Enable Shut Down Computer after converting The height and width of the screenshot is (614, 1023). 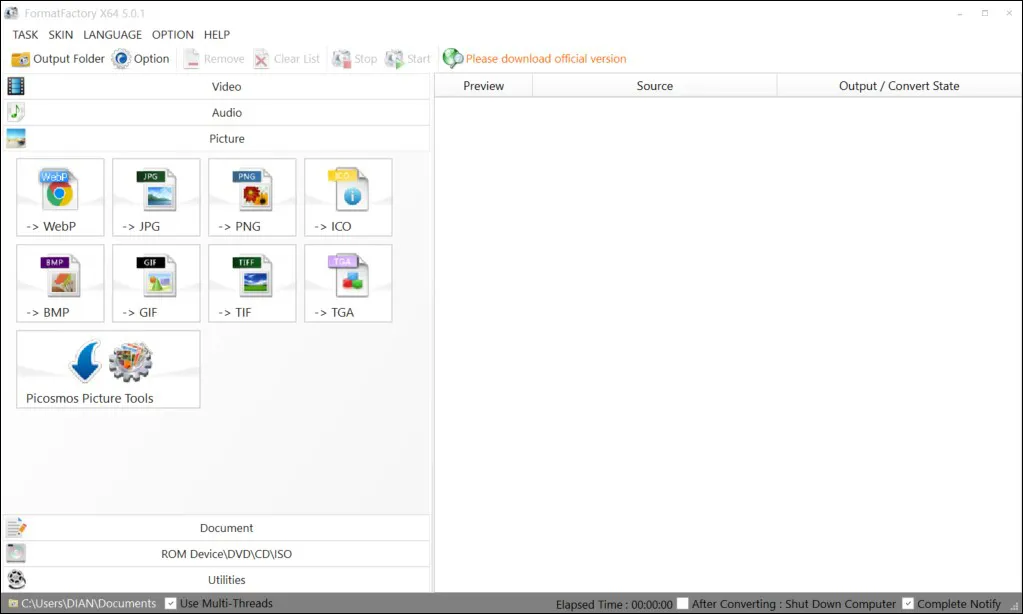(682, 603)
